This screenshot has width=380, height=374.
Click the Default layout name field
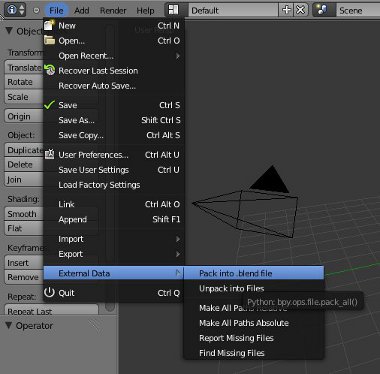click(x=233, y=10)
